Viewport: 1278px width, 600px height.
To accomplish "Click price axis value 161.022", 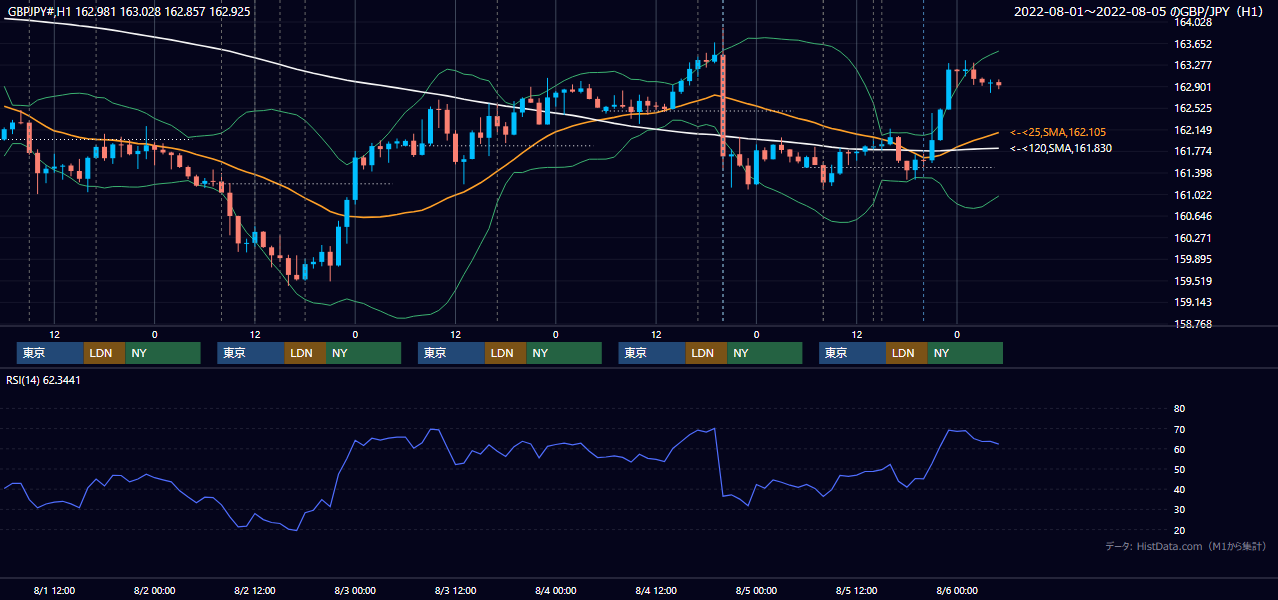I will (x=1192, y=195).
